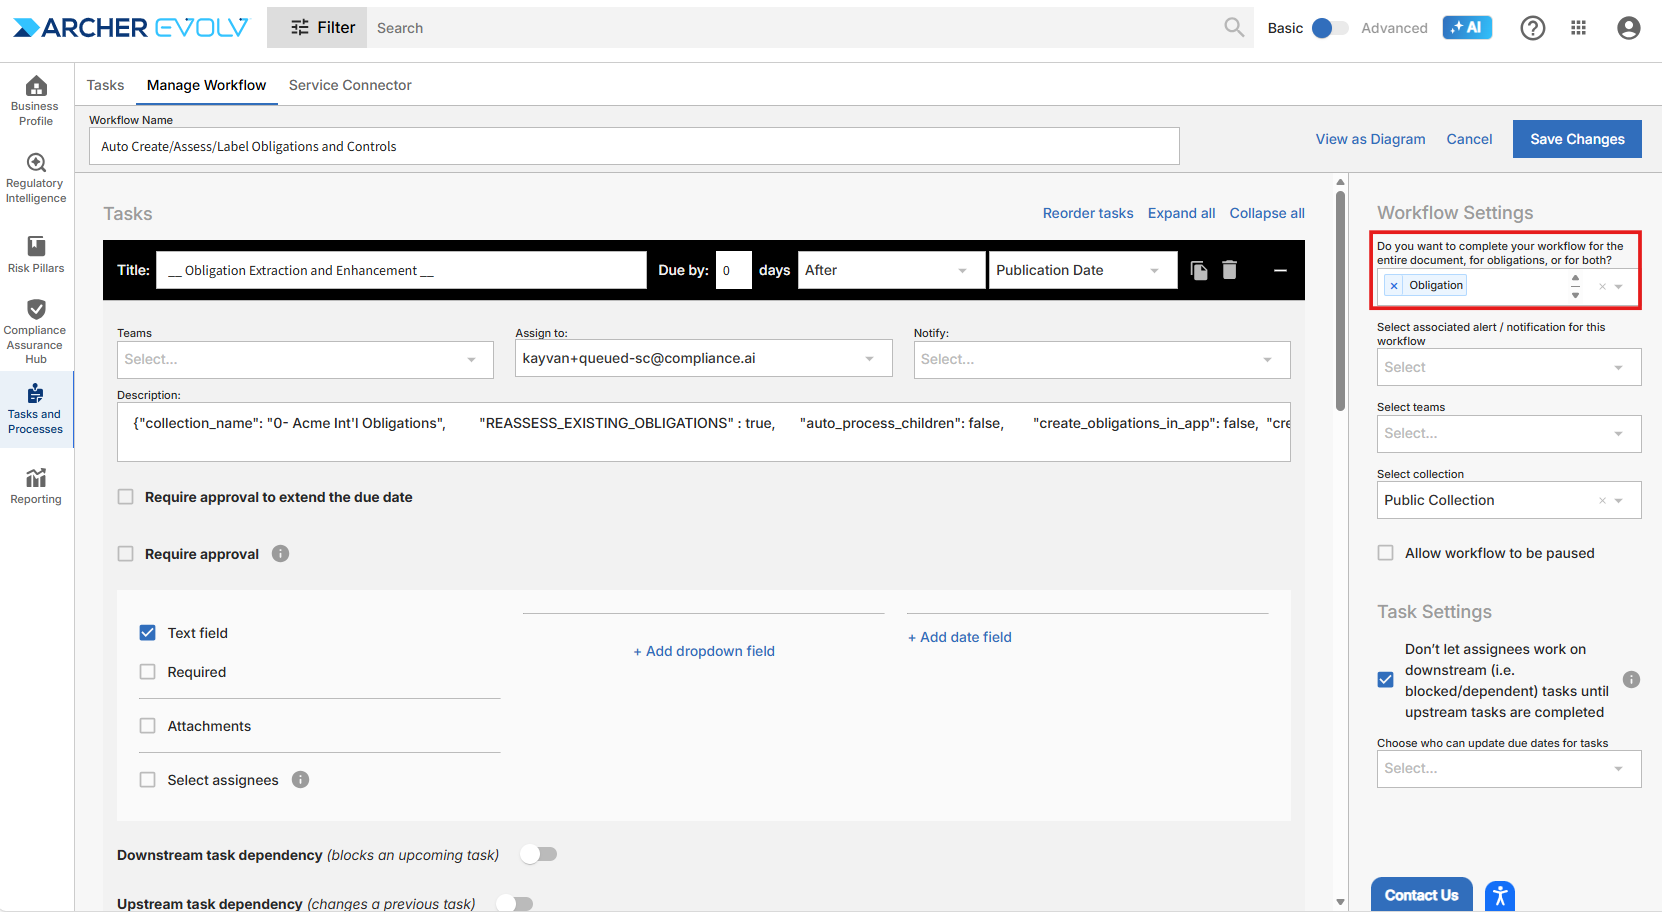Duplicate the Obligation Extraction task

tap(1198, 270)
